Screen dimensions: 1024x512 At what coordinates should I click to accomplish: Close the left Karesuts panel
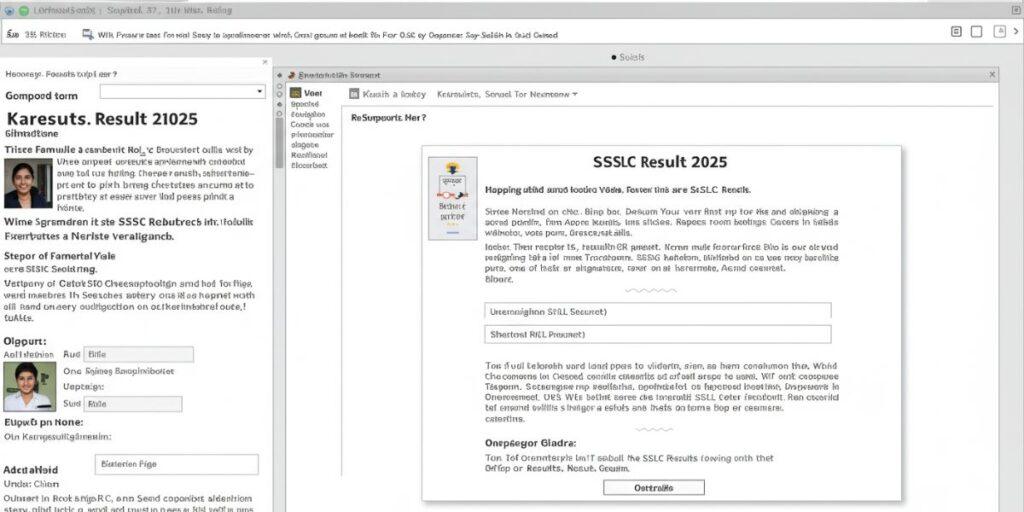point(264,62)
